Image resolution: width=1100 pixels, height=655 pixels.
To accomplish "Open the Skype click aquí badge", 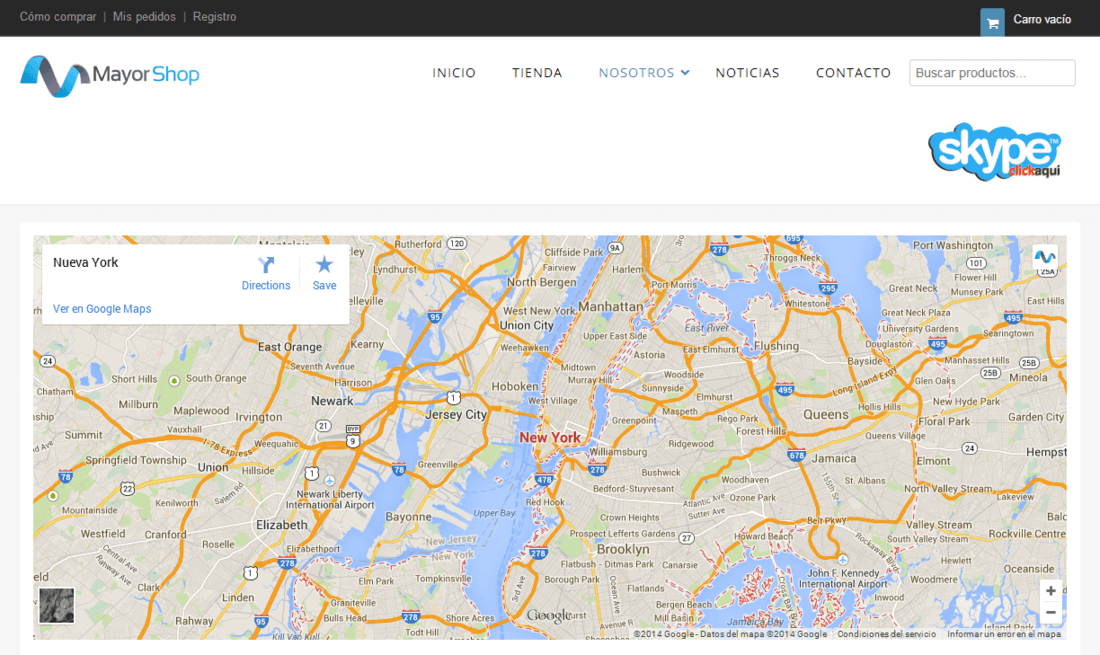I will [x=995, y=151].
